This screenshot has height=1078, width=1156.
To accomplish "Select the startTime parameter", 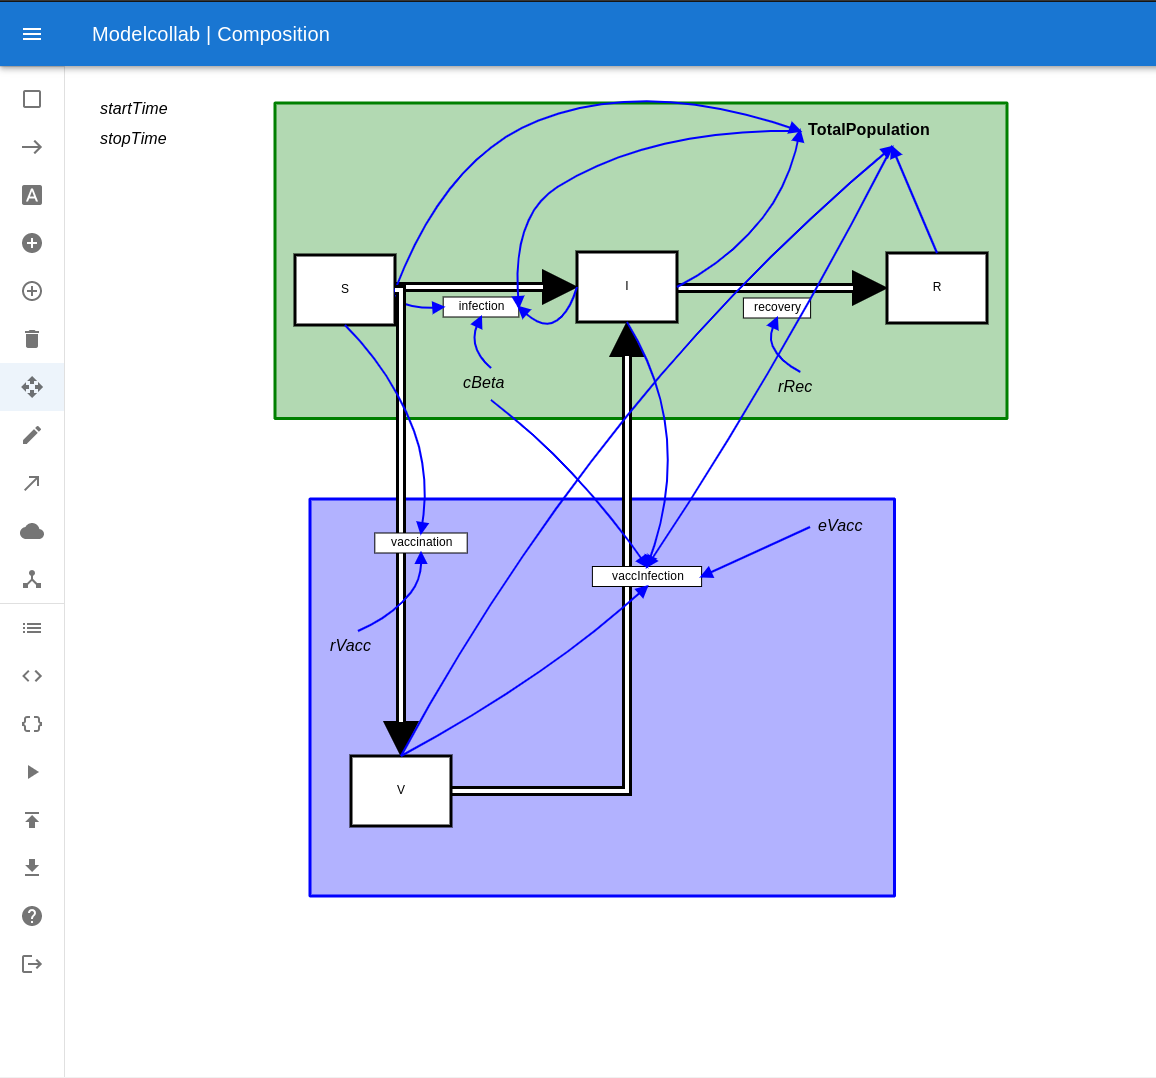I will (133, 108).
